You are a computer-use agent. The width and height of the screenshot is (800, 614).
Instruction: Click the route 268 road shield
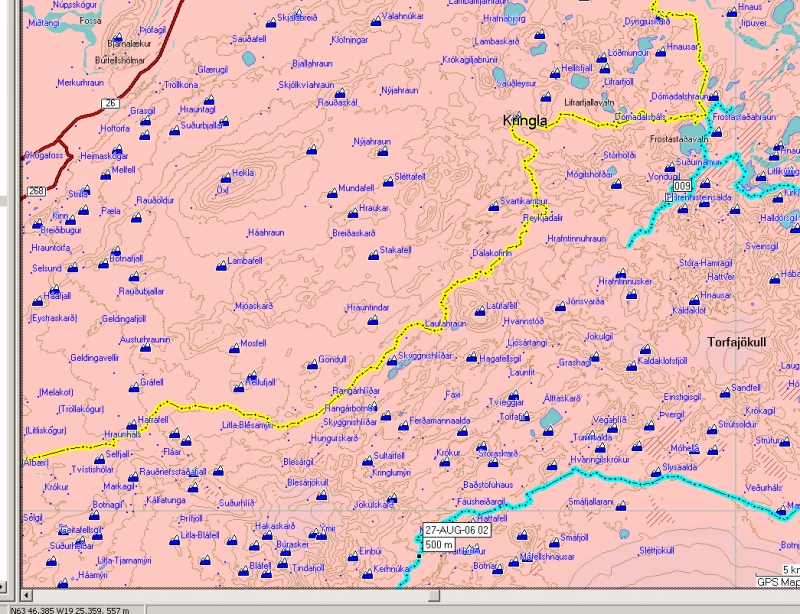(x=38, y=191)
